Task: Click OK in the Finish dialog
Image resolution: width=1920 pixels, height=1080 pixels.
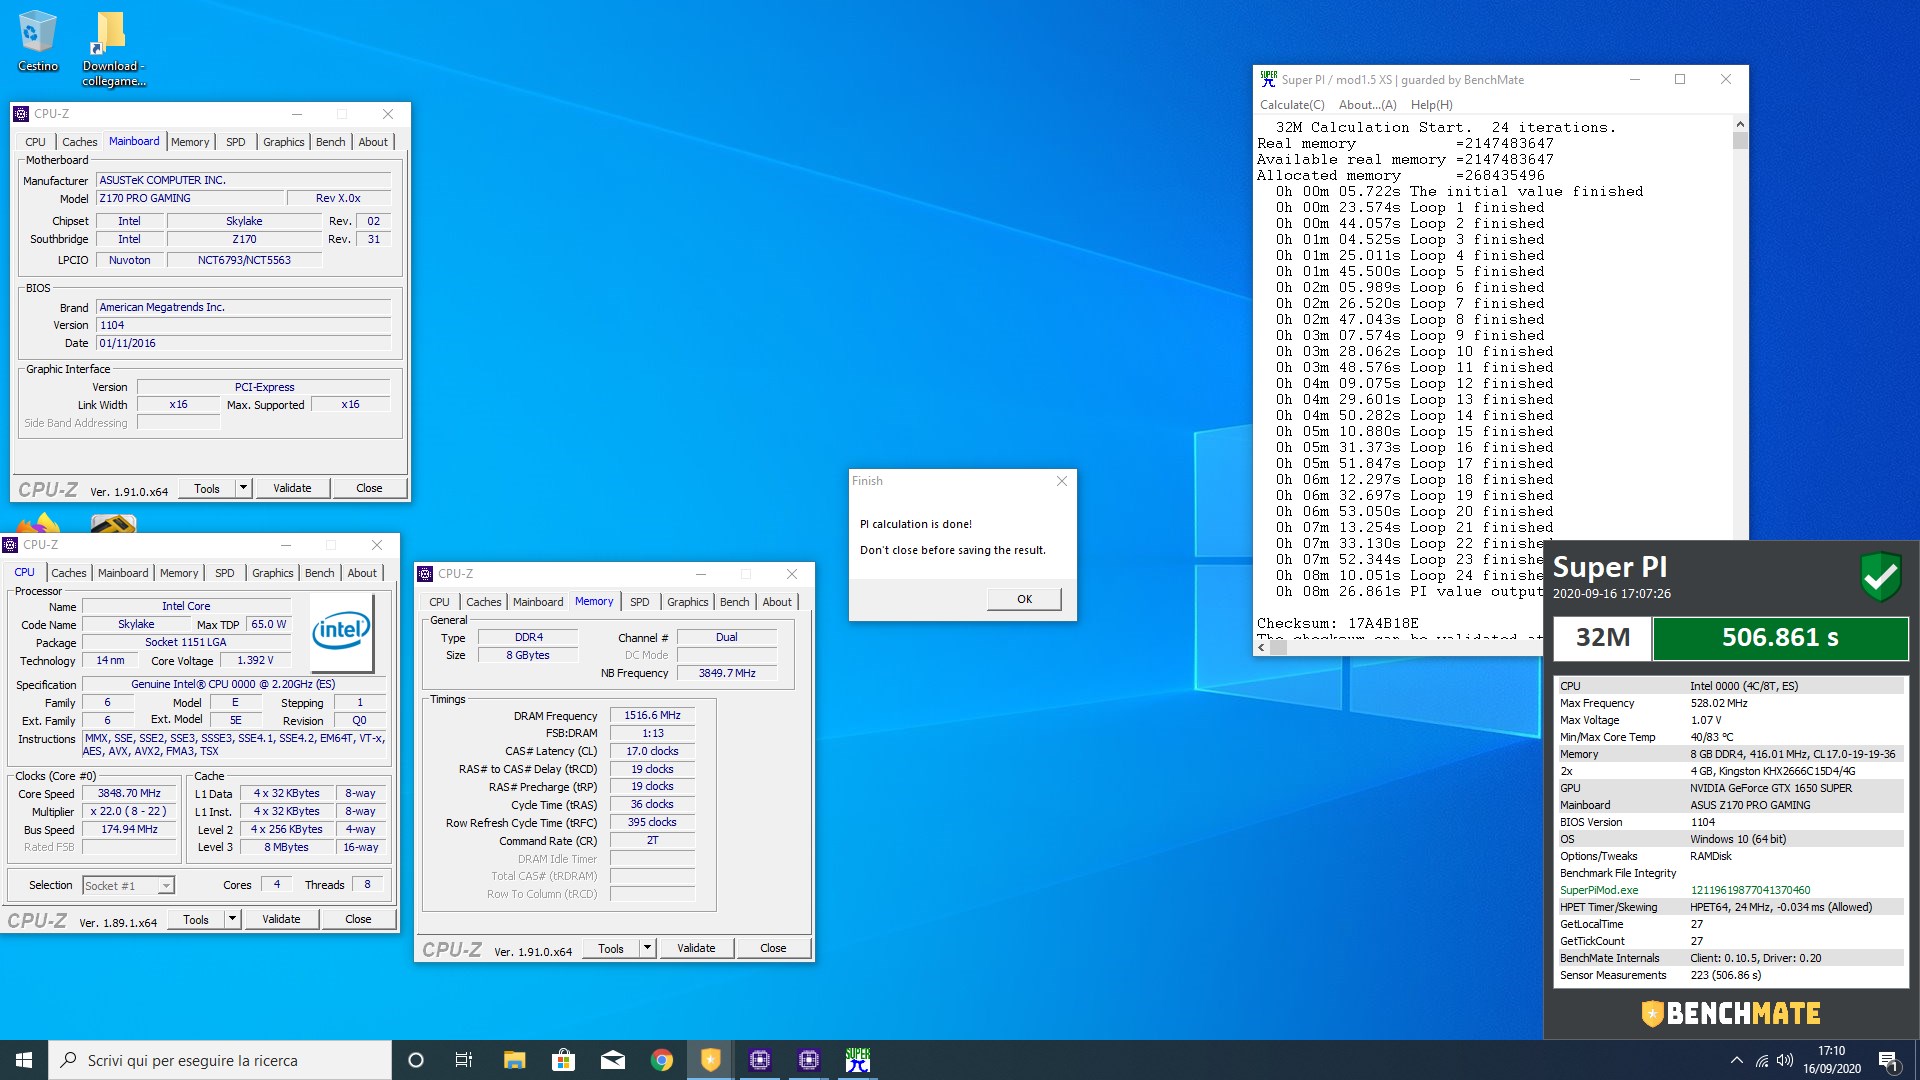Action: pos(1024,599)
